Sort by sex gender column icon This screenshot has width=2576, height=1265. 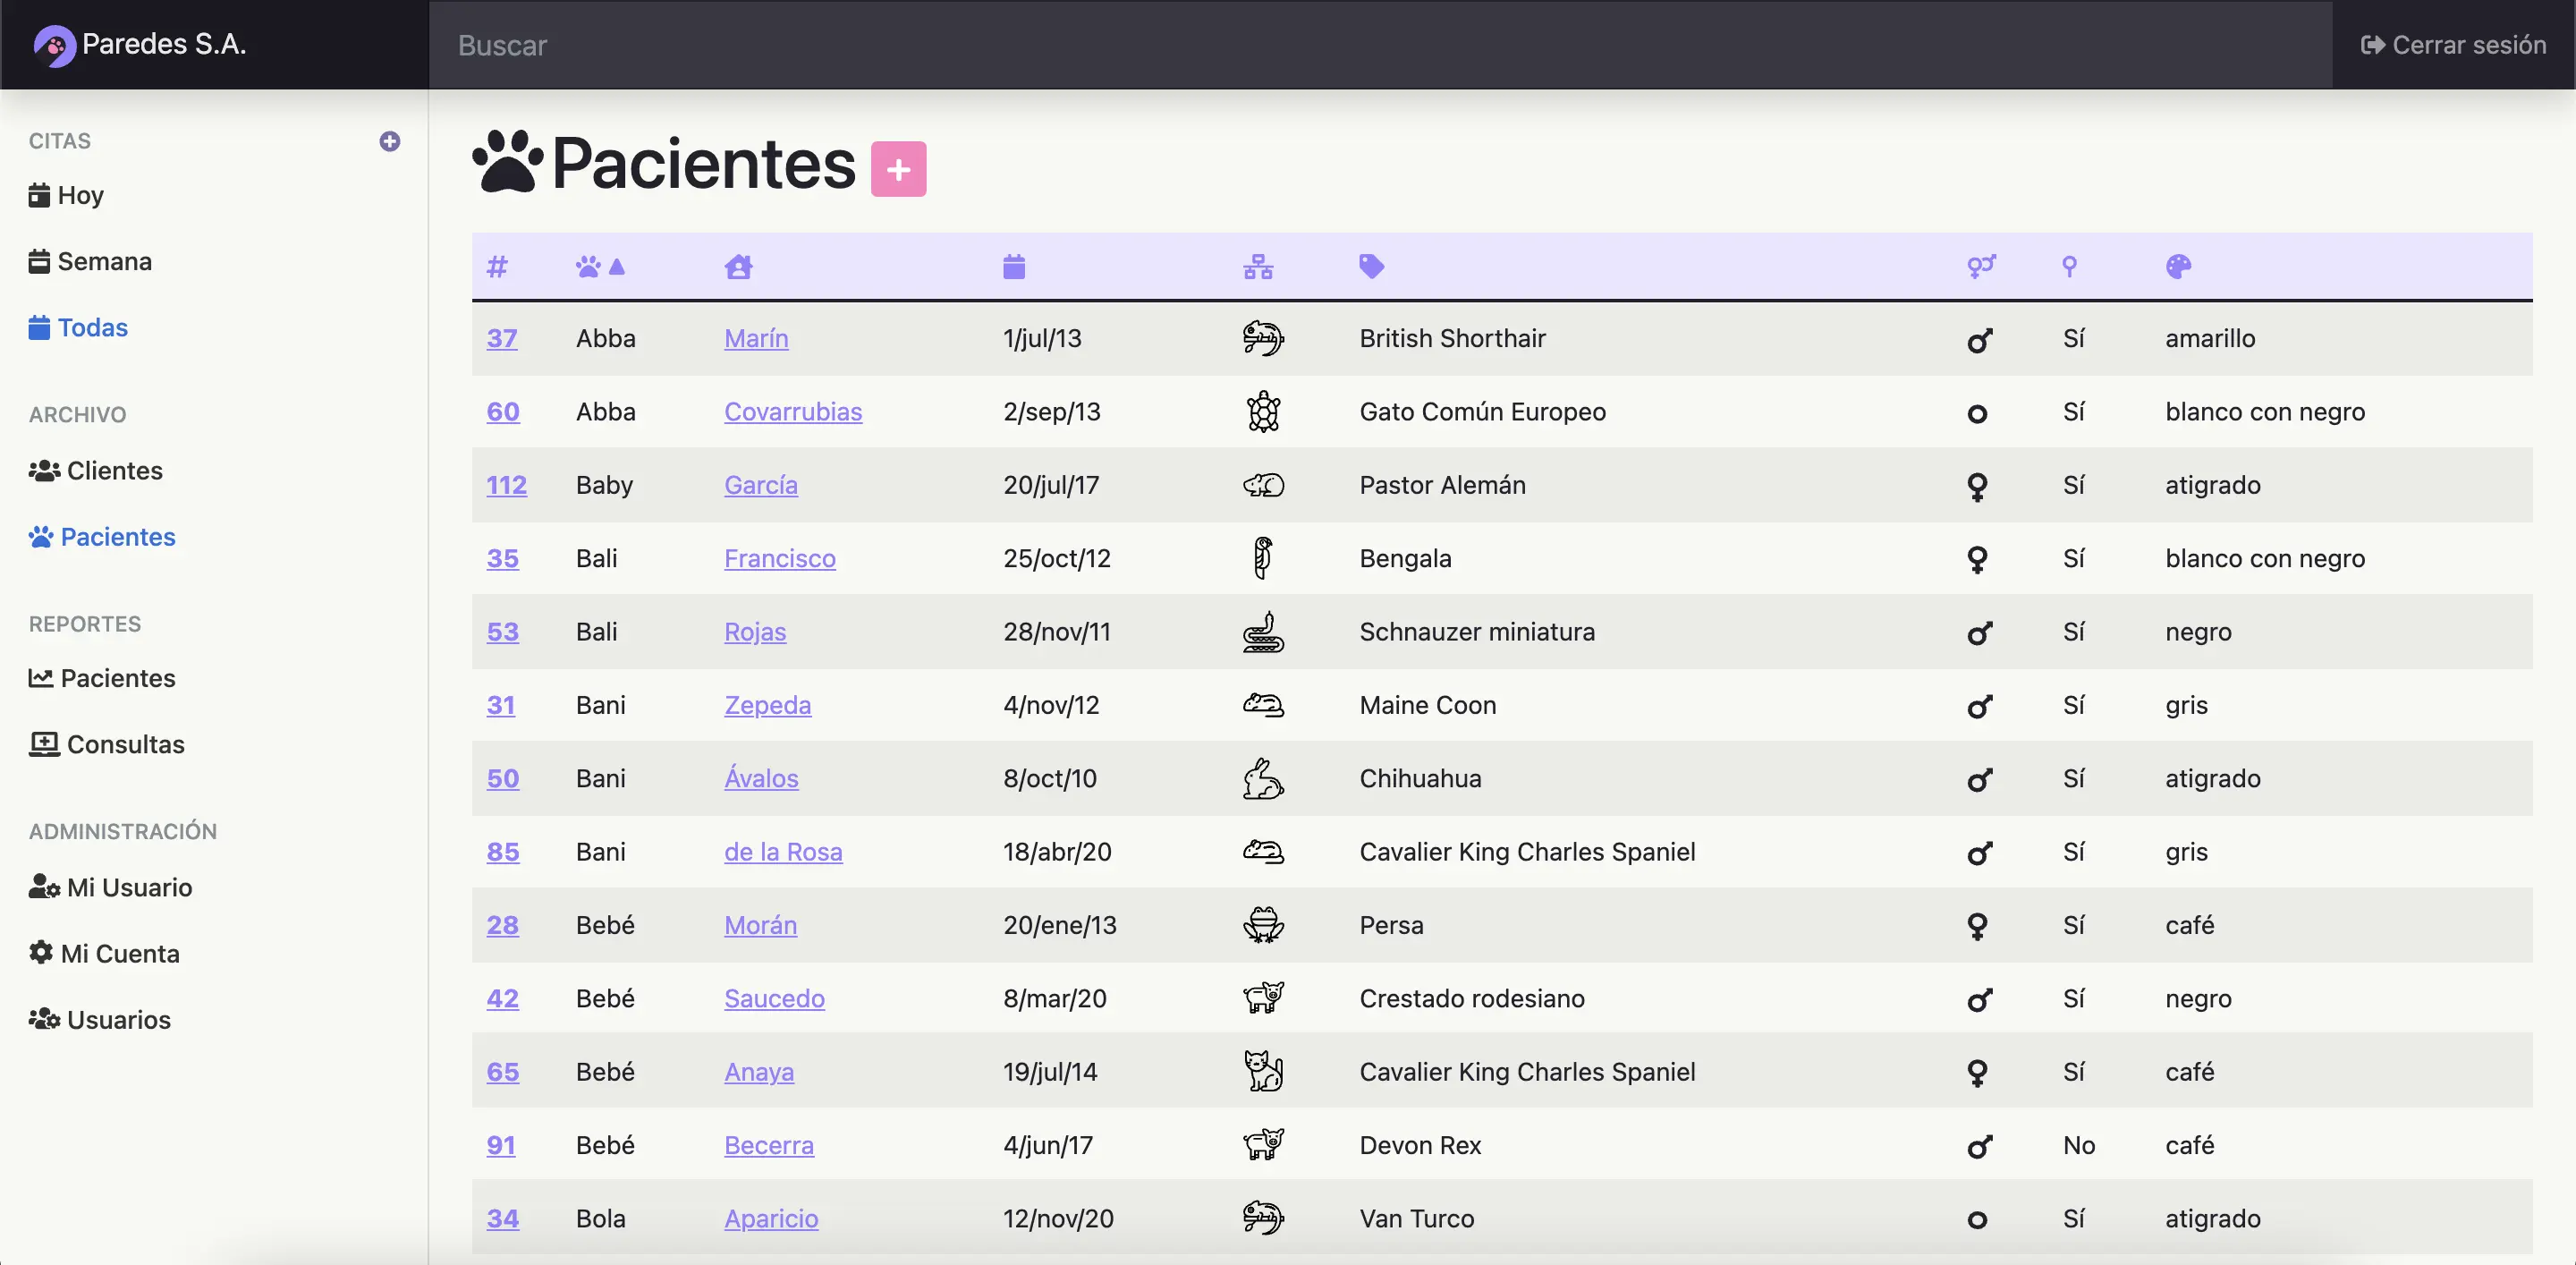pyautogui.click(x=1980, y=266)
